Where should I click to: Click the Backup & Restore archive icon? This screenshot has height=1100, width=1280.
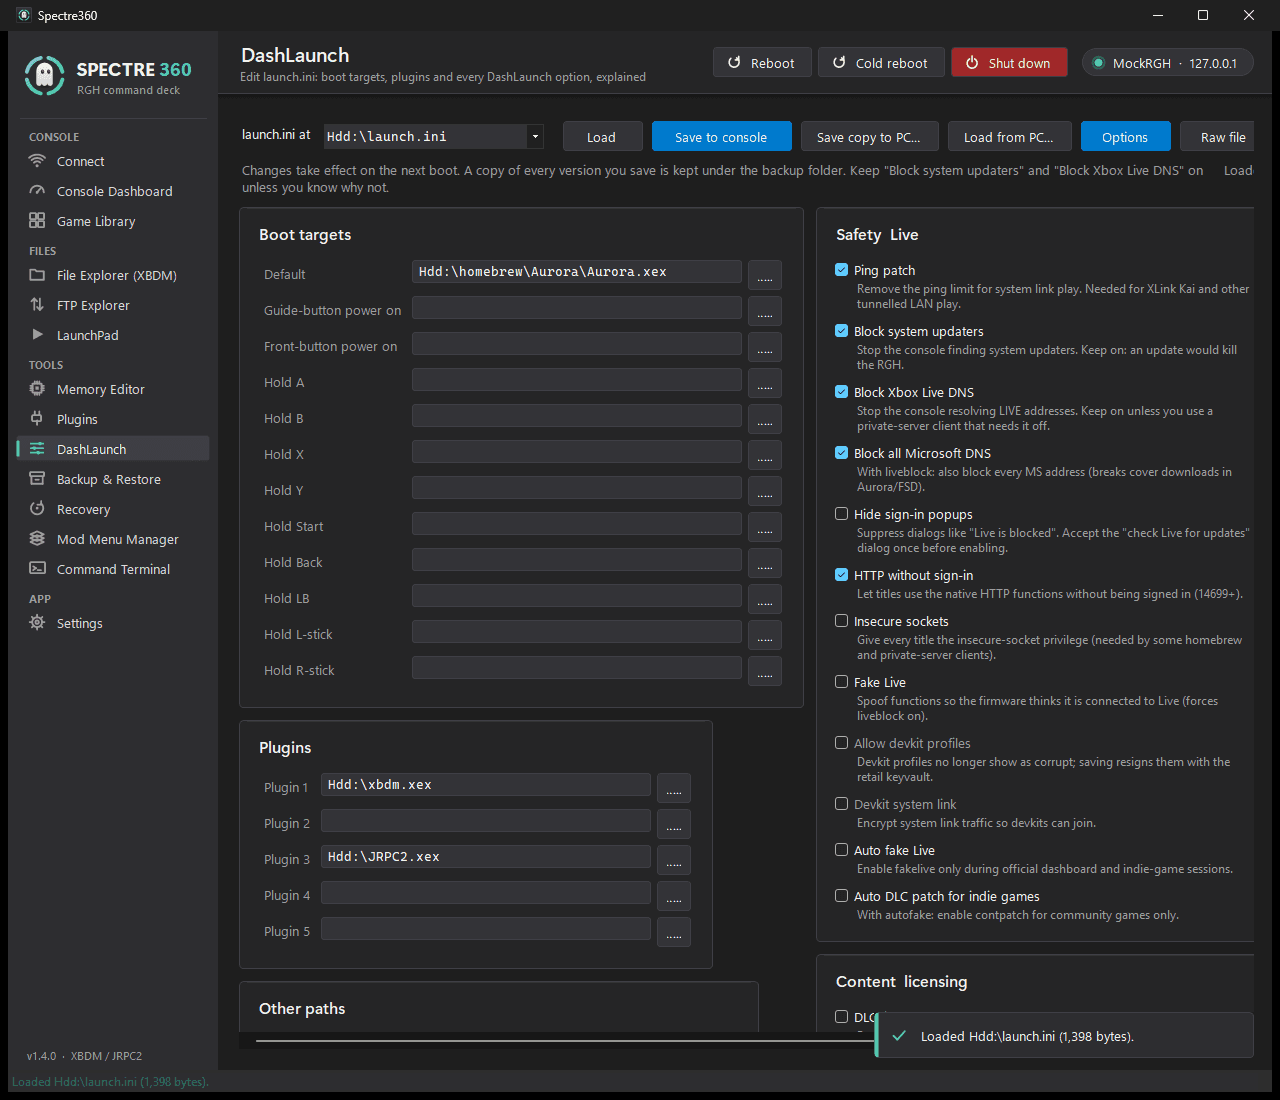point(37,479)
